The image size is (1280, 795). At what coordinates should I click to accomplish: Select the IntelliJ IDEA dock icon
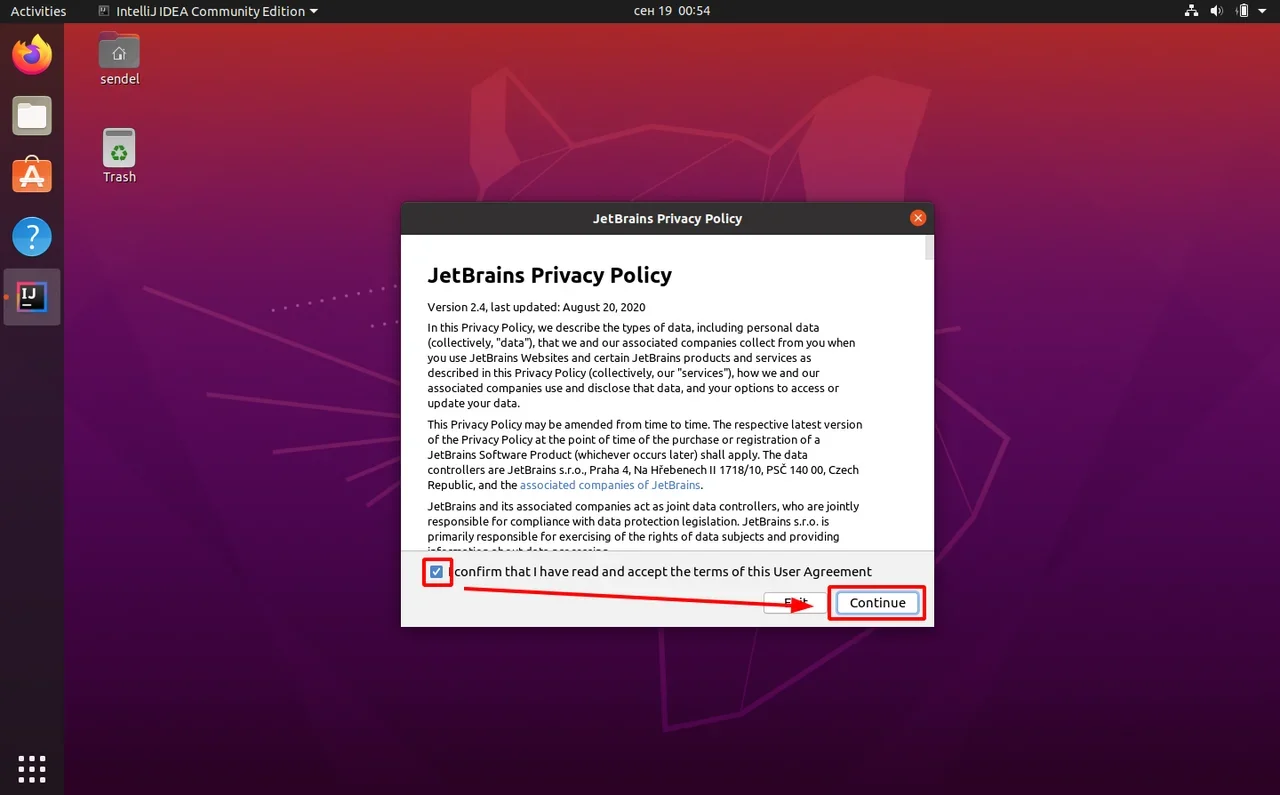[32, 297]
